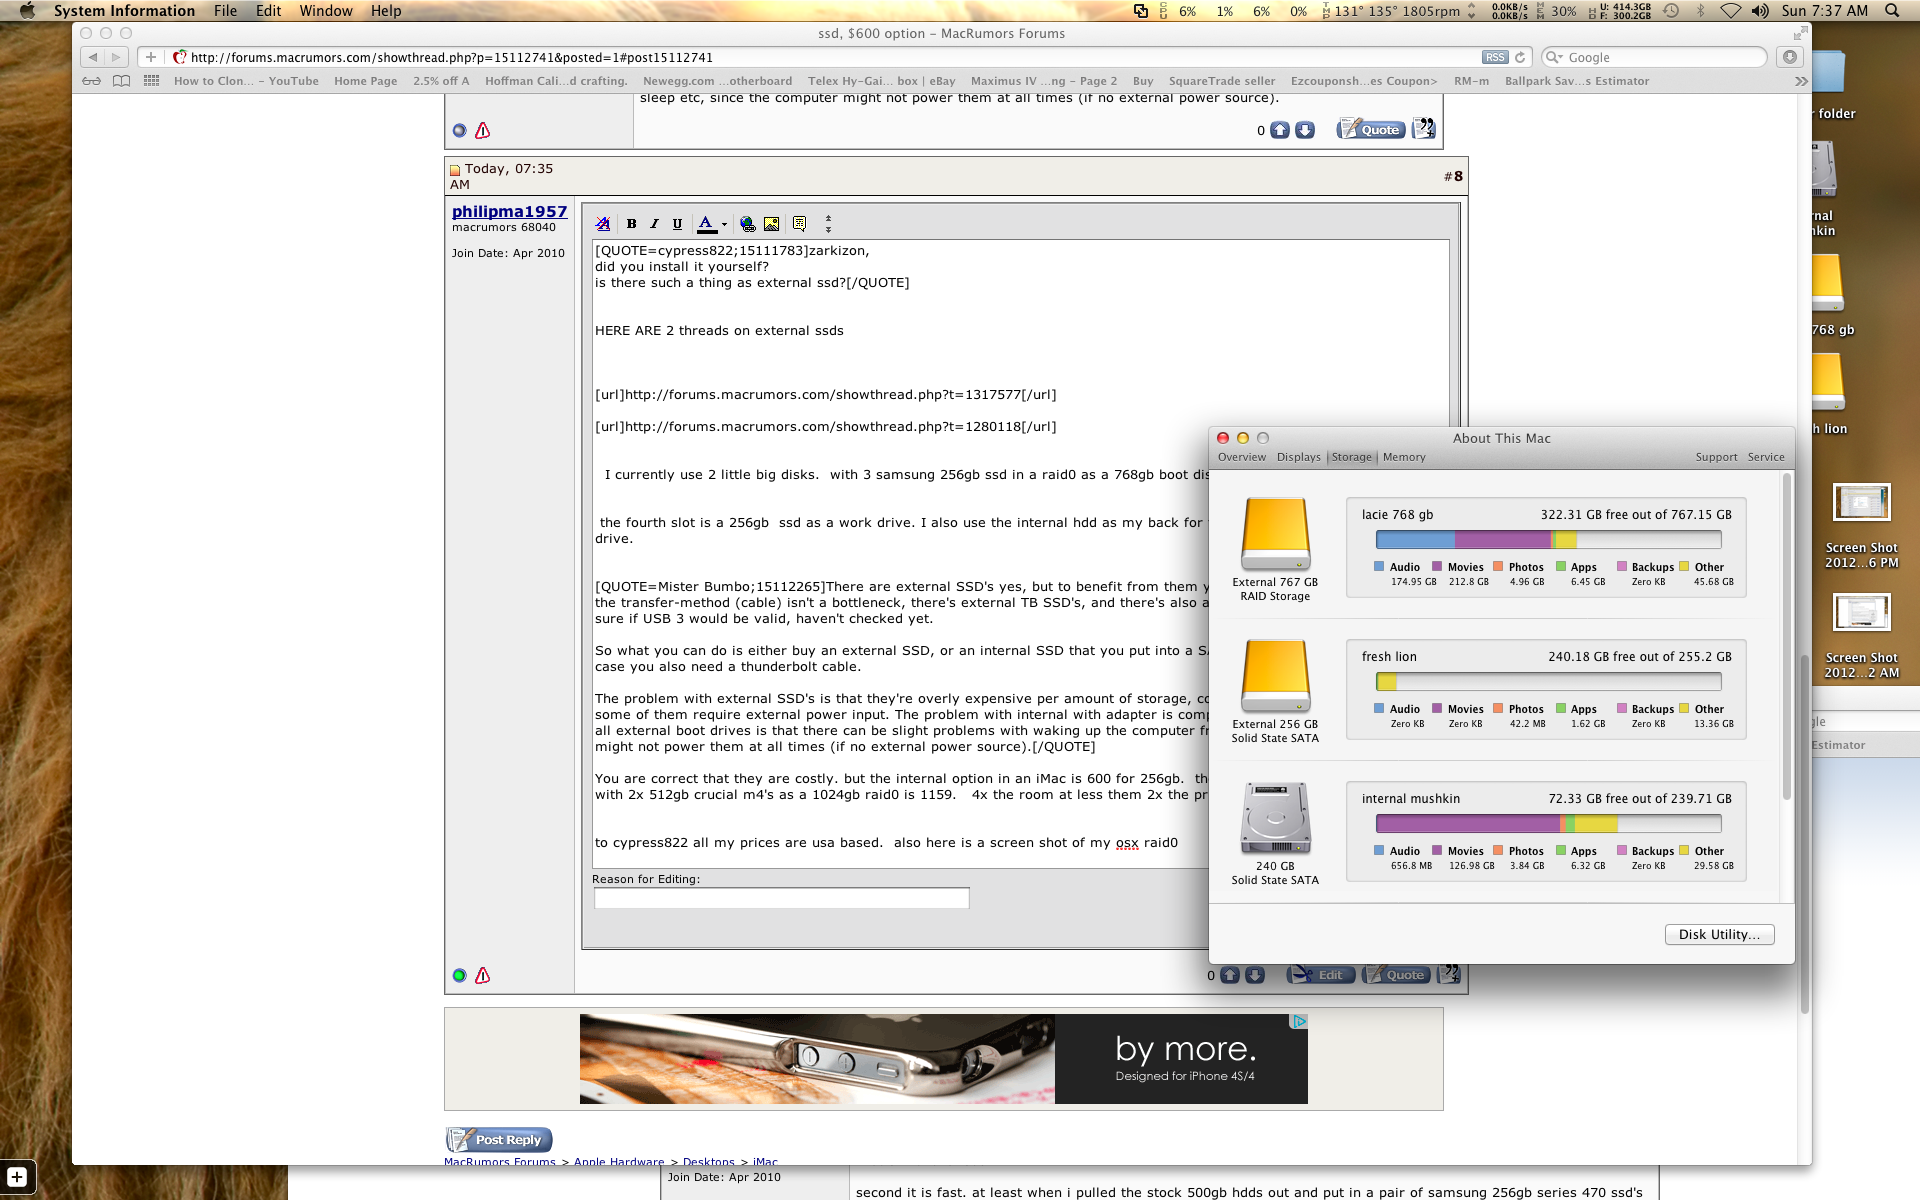Click the Reason for Editing field
This screenshot has height=1200, width=1920.
pyautogui.click(x=781, y=898)
